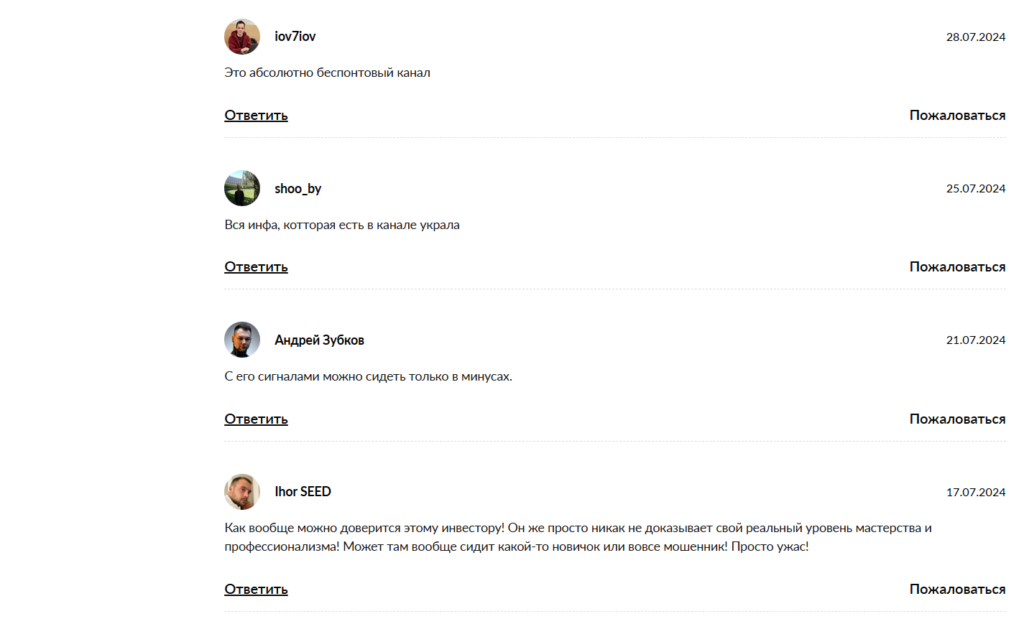This screenshot has width=1024, height=619.
Task: Open the iov7iov username
Action: 295,36
